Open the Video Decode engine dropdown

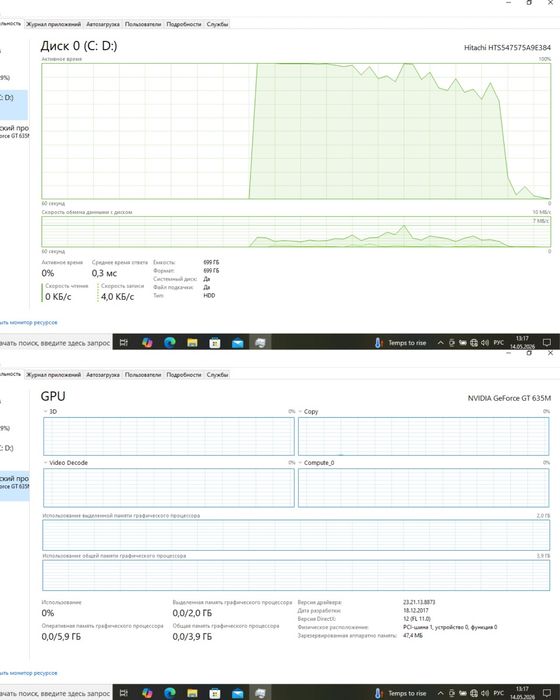(46, 463)
